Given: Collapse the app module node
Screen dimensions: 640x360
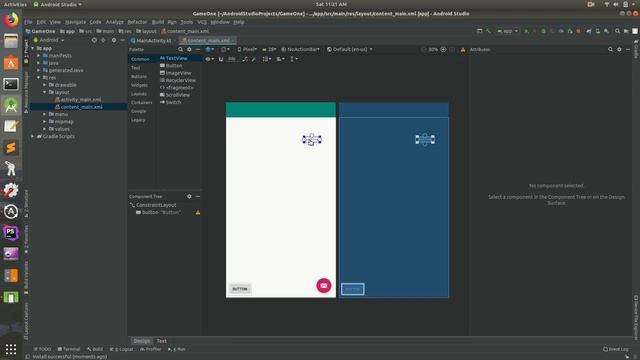Looking at the screenshot, I should click(x=33, y=48).
